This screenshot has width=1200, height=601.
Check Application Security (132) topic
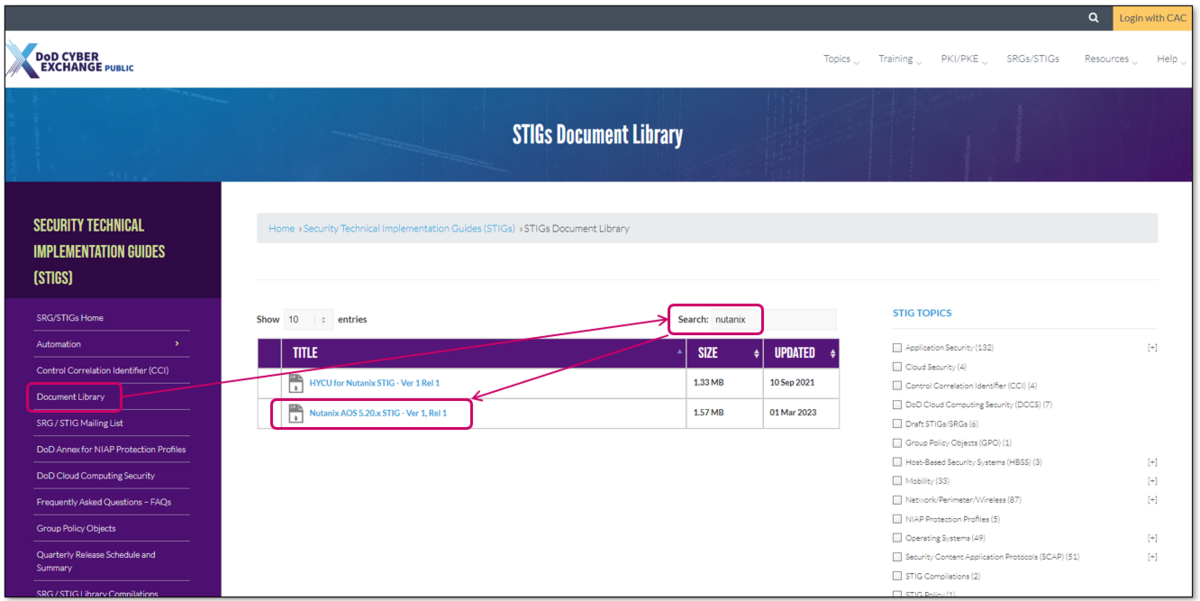[897, 348]
